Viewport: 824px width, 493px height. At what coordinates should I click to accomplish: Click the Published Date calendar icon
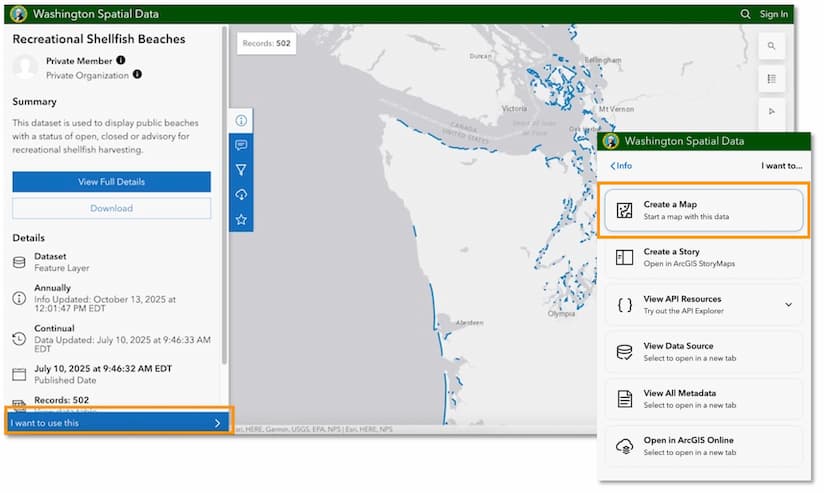tap(19, 374)
